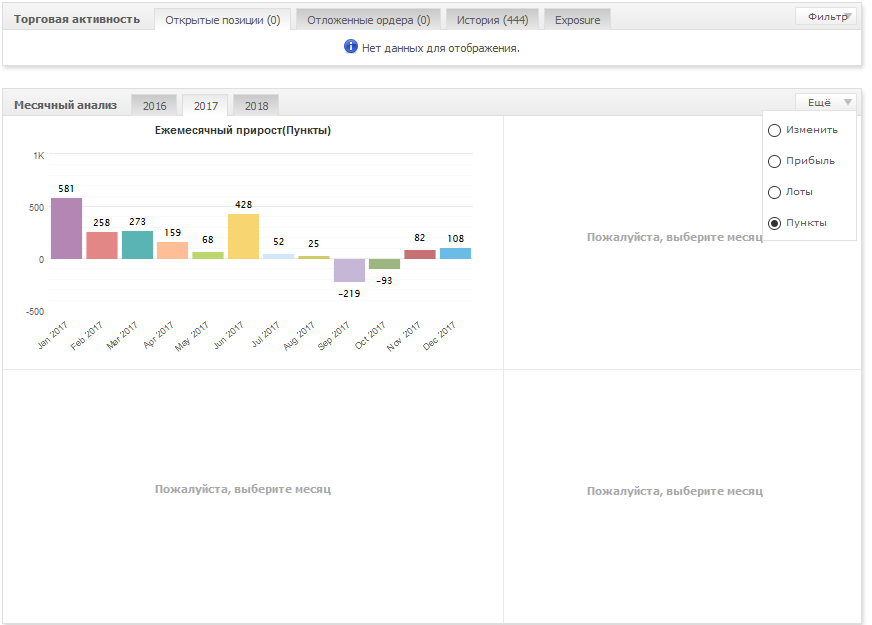This screenshot has height=625, width=872.
Task: Select the 2017 year tab
Action: coord(206,106)
